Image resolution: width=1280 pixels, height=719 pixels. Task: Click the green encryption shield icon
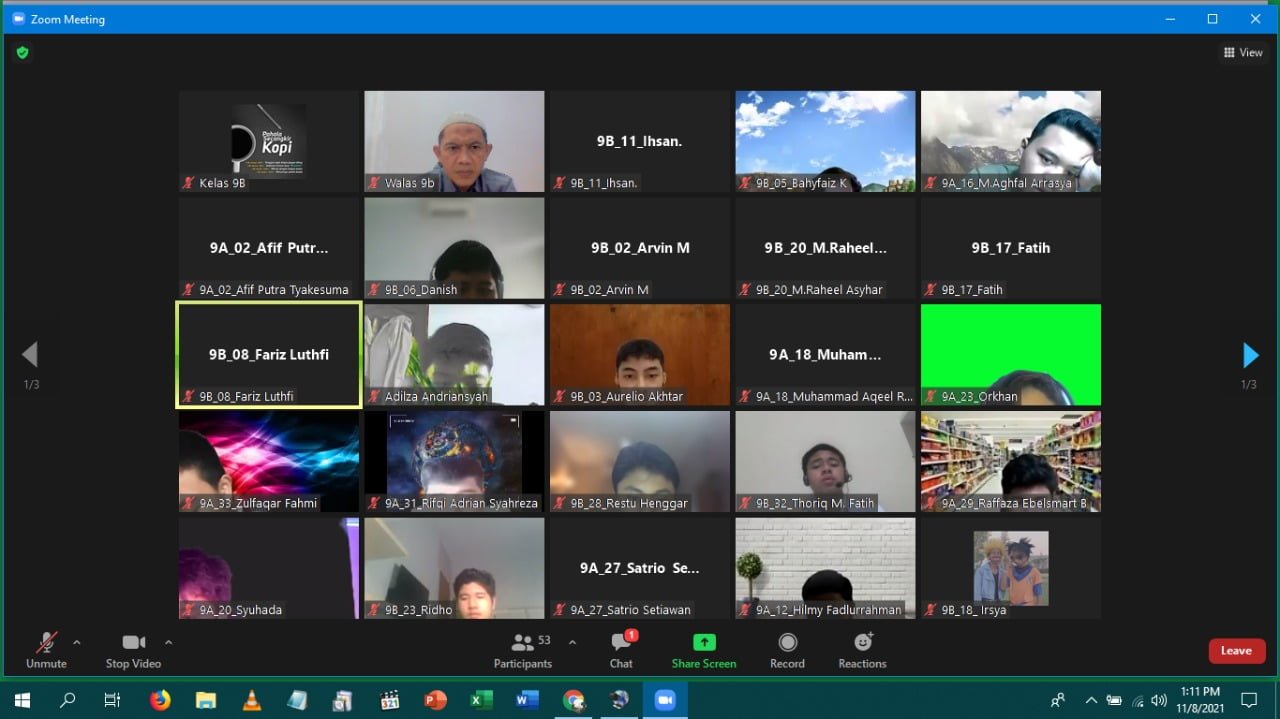click(22, 52)
